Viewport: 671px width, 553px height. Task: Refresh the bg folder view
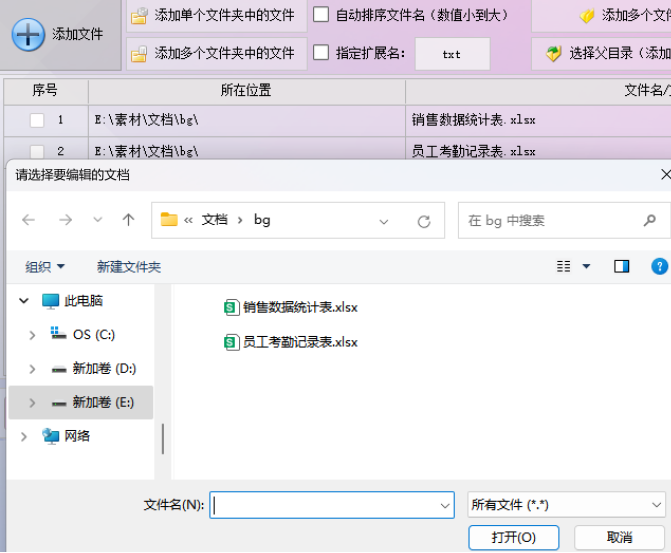click(x=424, y=222)
